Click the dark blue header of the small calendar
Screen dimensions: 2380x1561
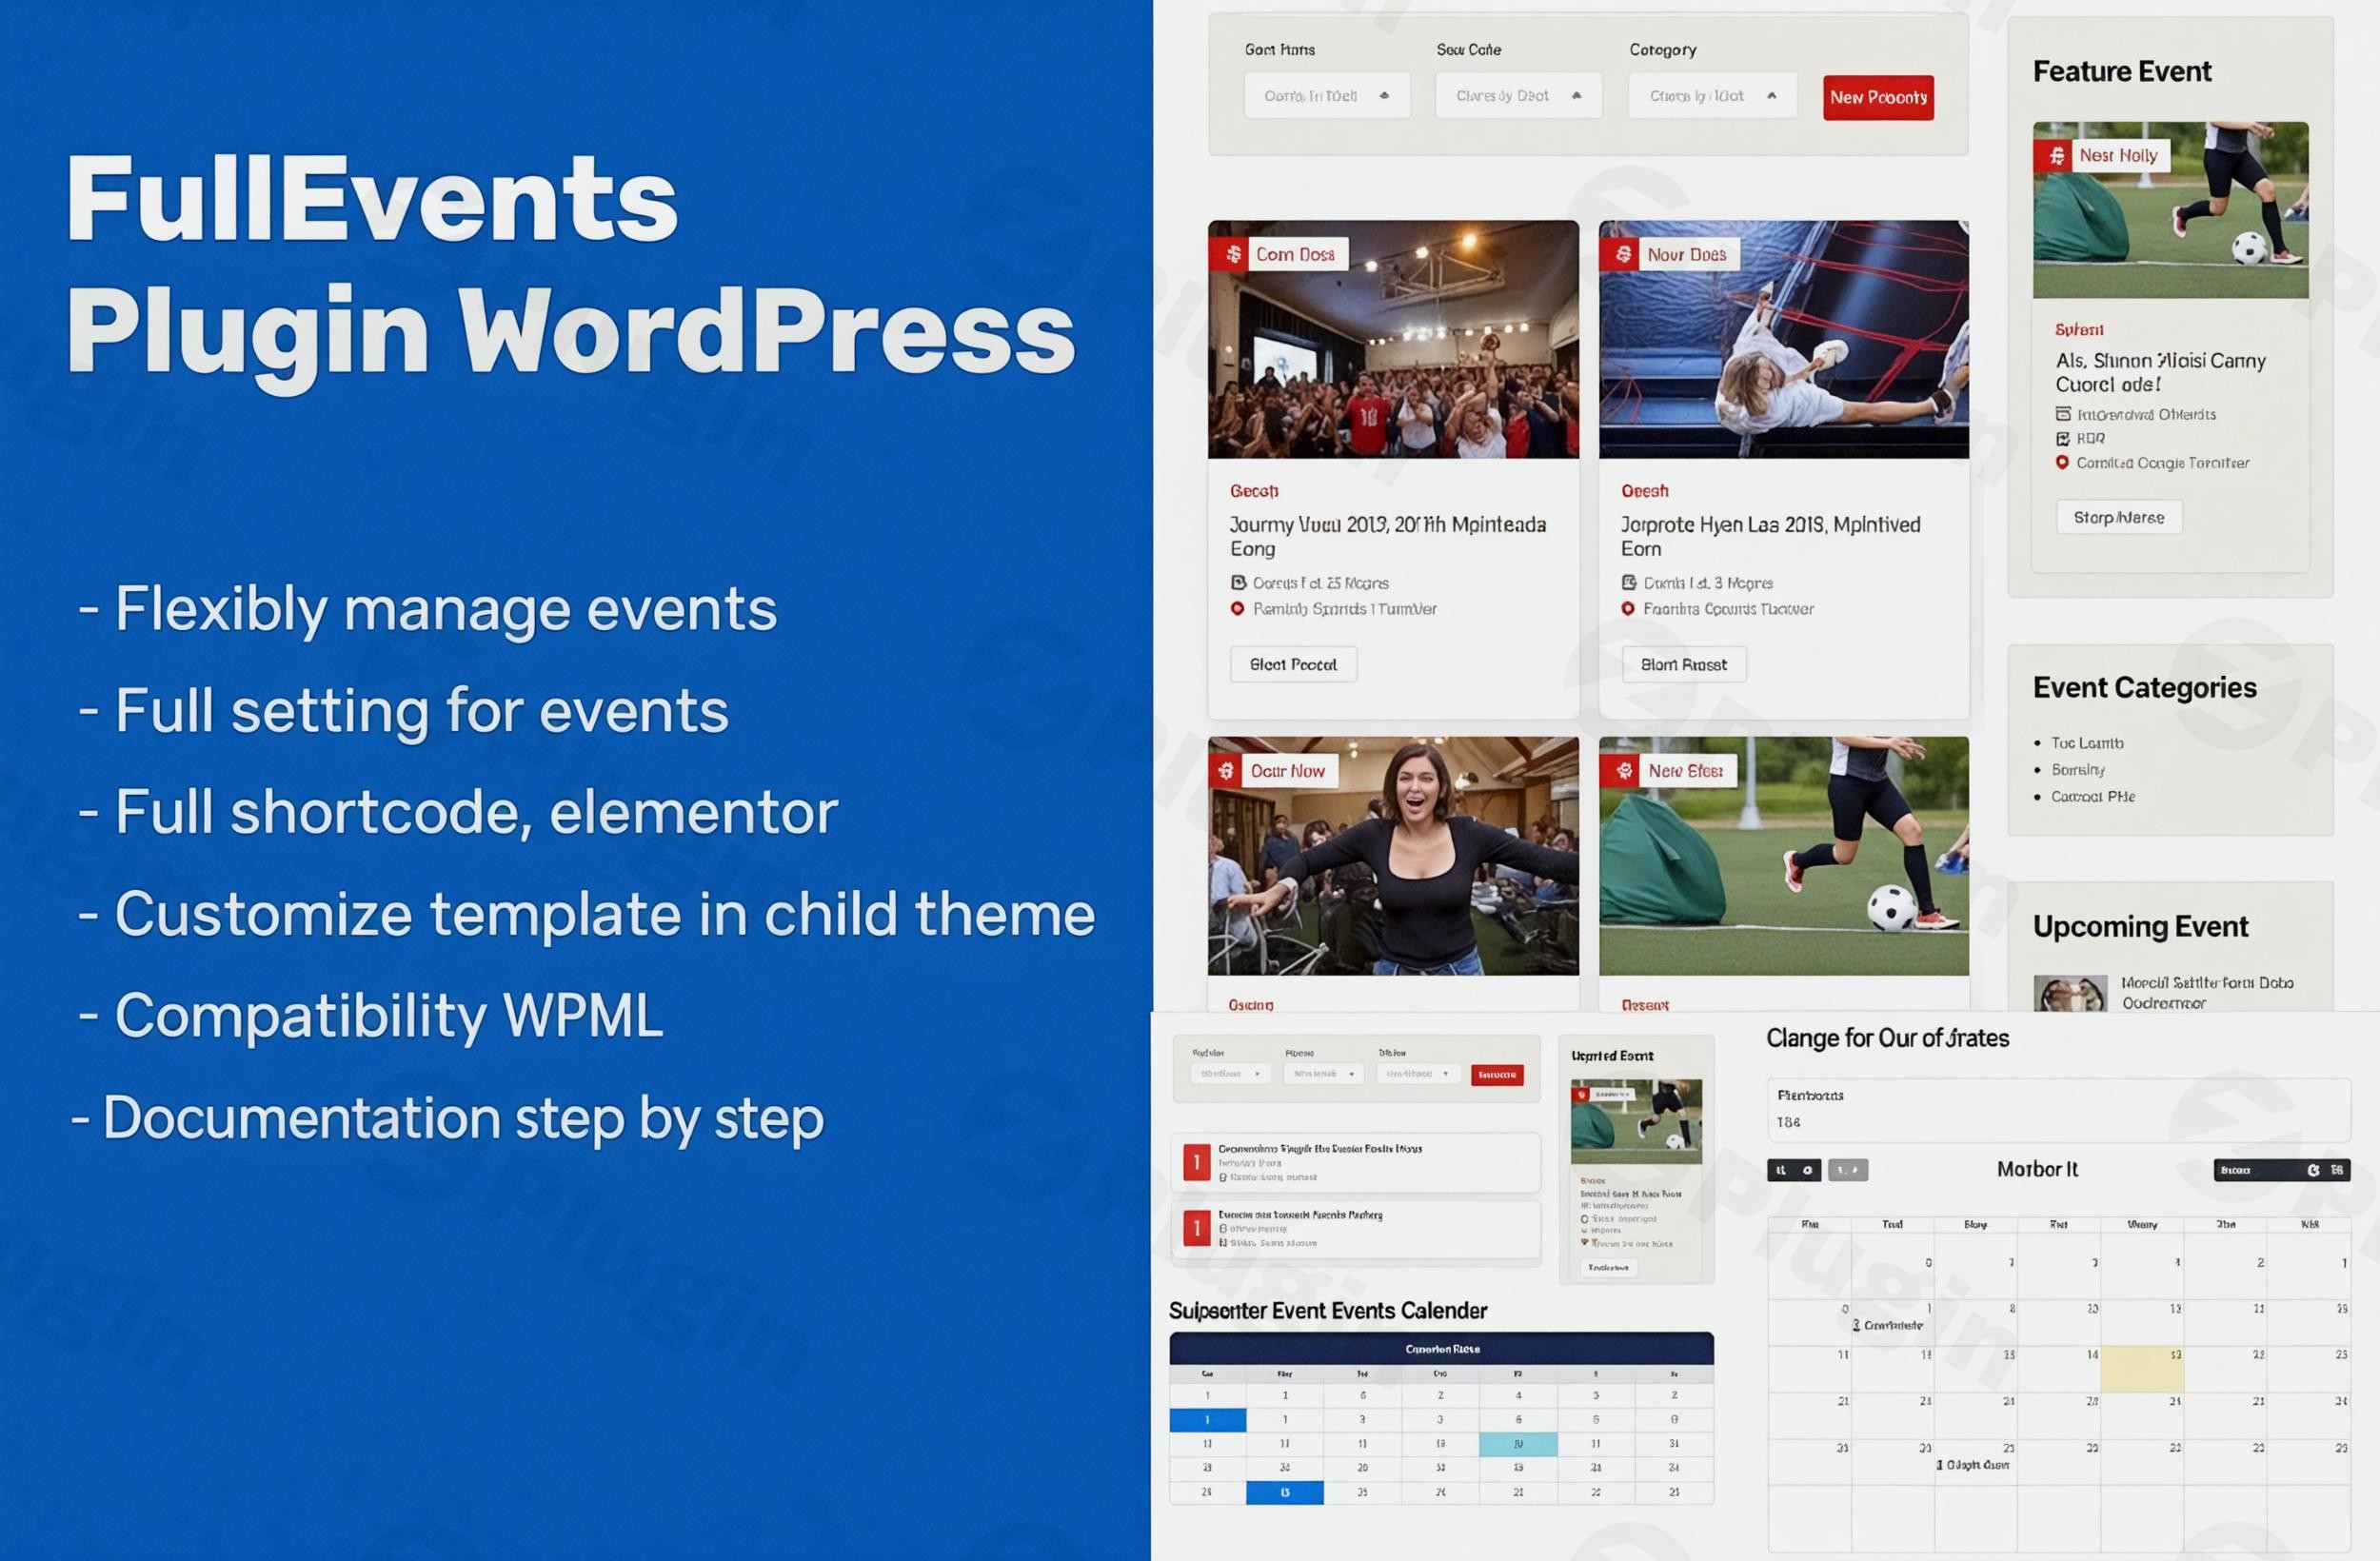pyautogui.click(x=1441, y=1349)
